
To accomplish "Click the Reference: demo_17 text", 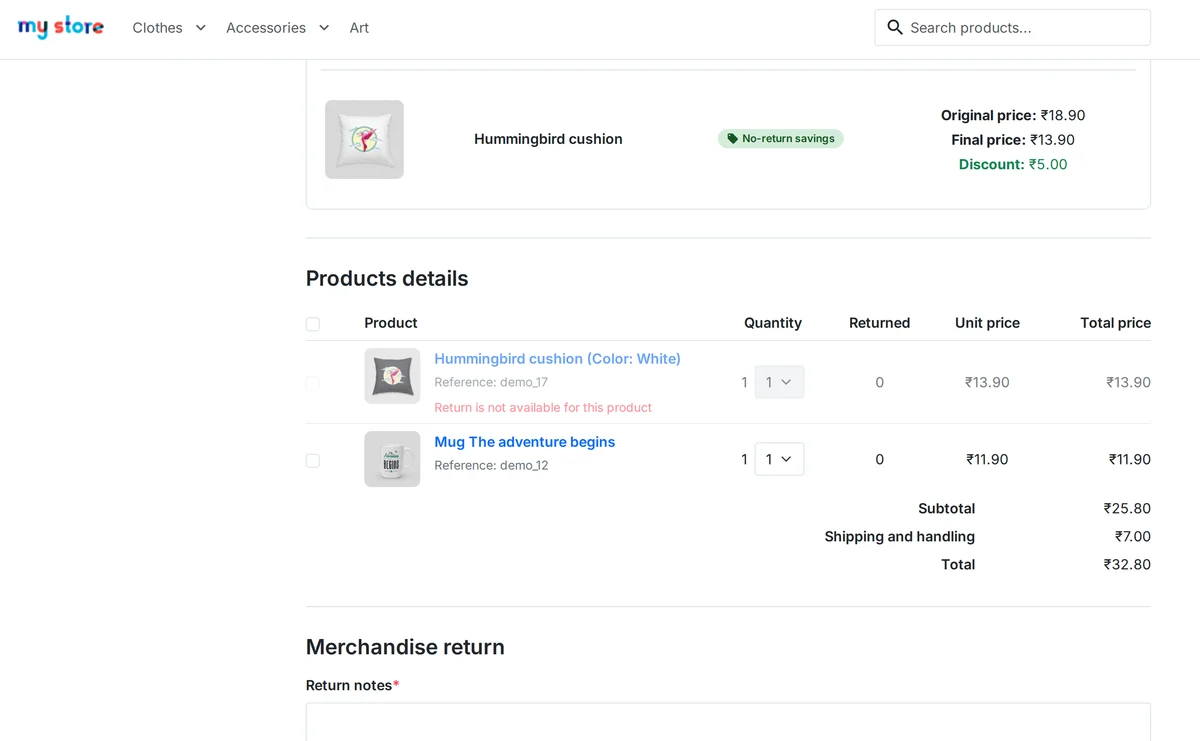I will pyautogui.click(x=491, y=382).
